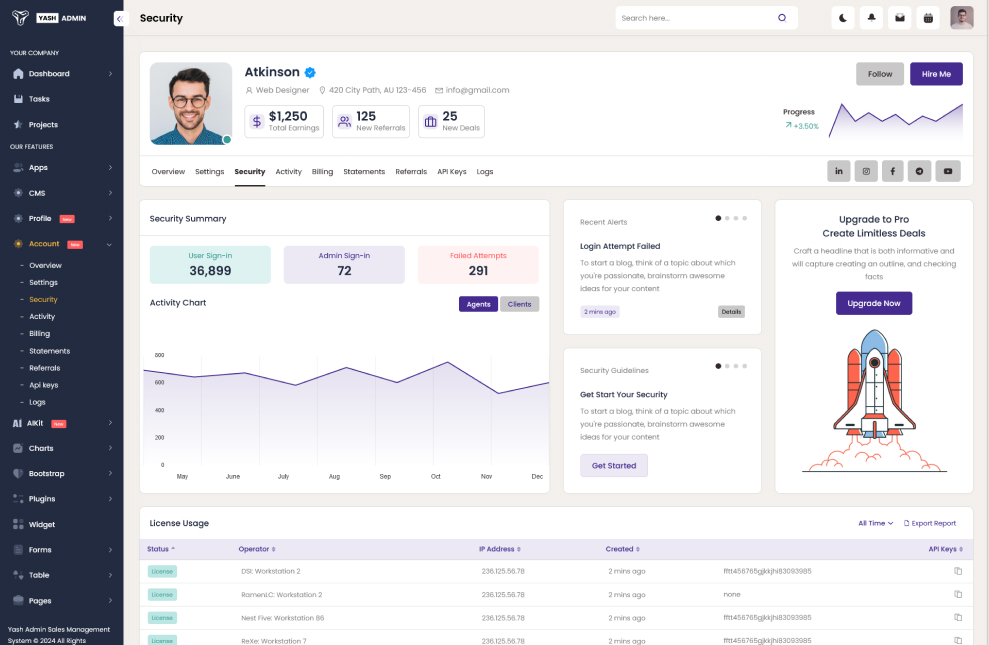Click the Follow button

pyautogui.click(x=879, y=74)
